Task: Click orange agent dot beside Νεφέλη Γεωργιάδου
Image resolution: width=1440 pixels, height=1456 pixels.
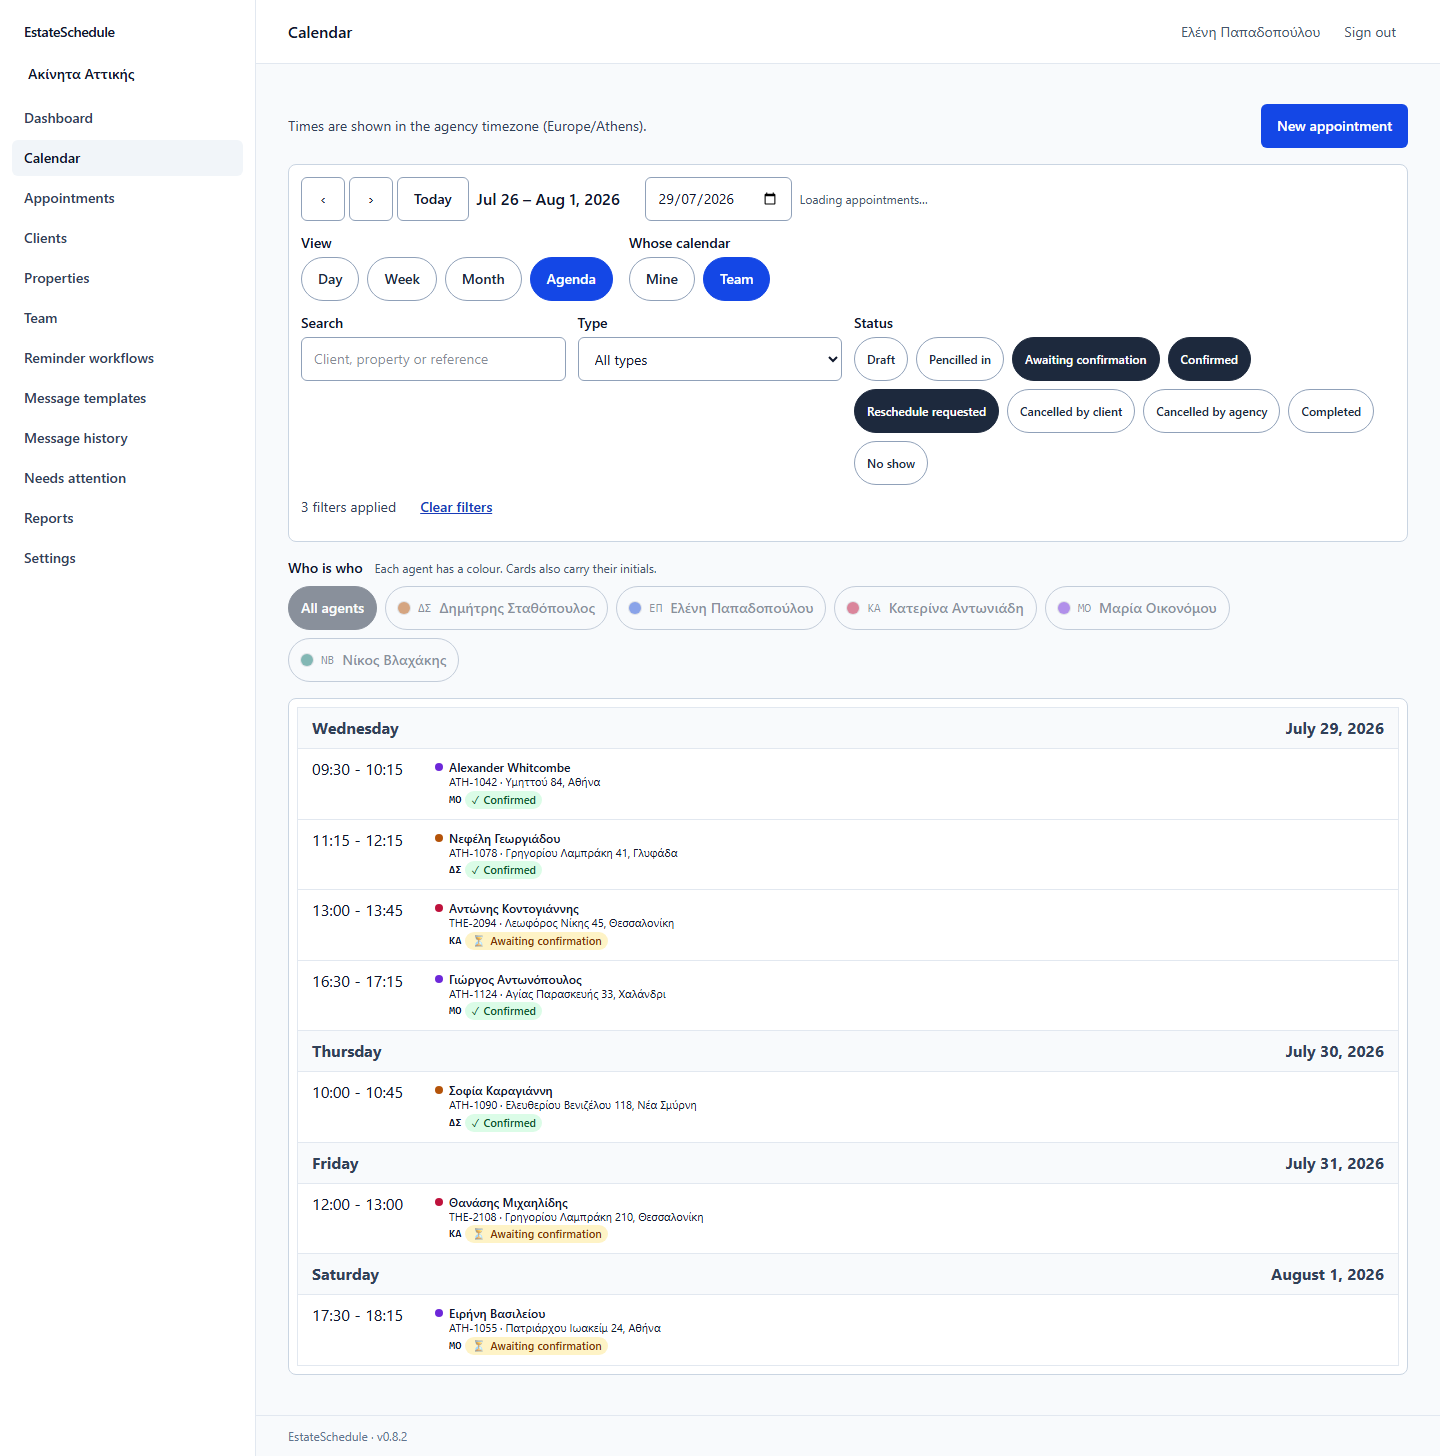Action: [x=439, y=838]
